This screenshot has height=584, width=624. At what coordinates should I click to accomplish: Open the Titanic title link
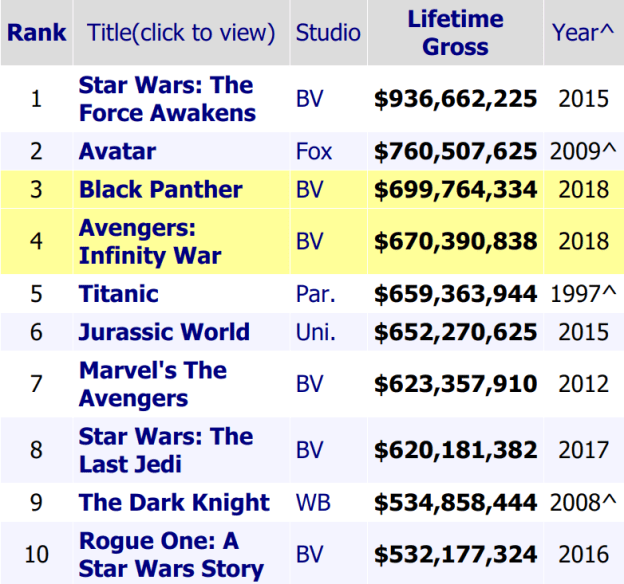tap(118, 294)
